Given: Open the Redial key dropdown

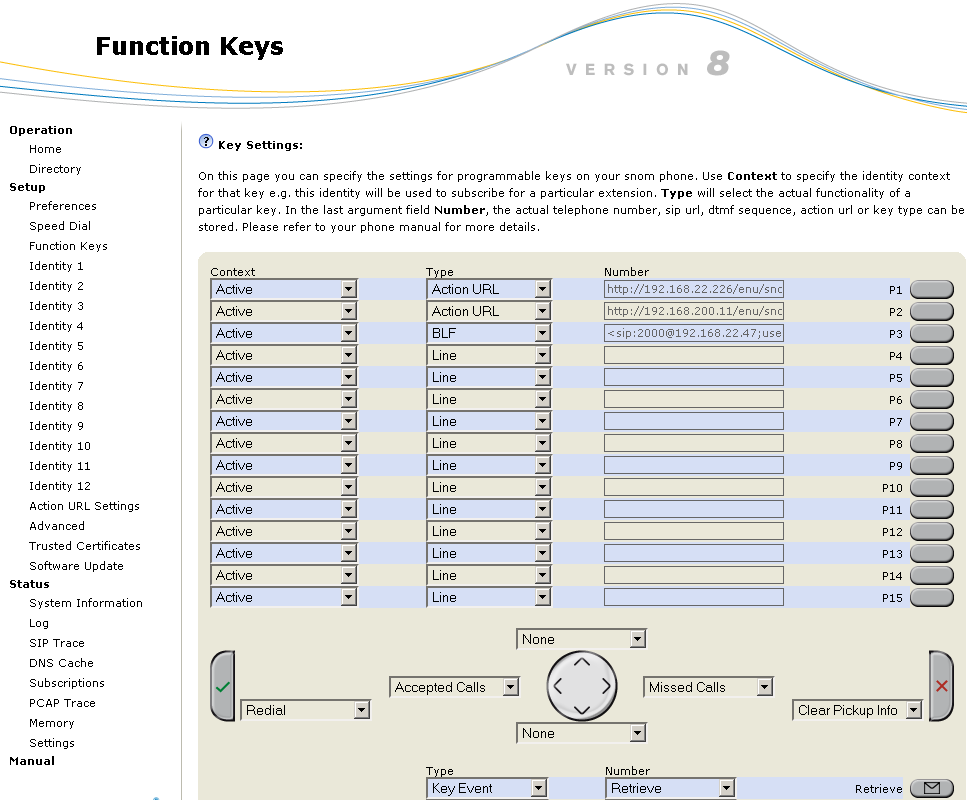Looking at the screenshot, I should pos(305,710).
